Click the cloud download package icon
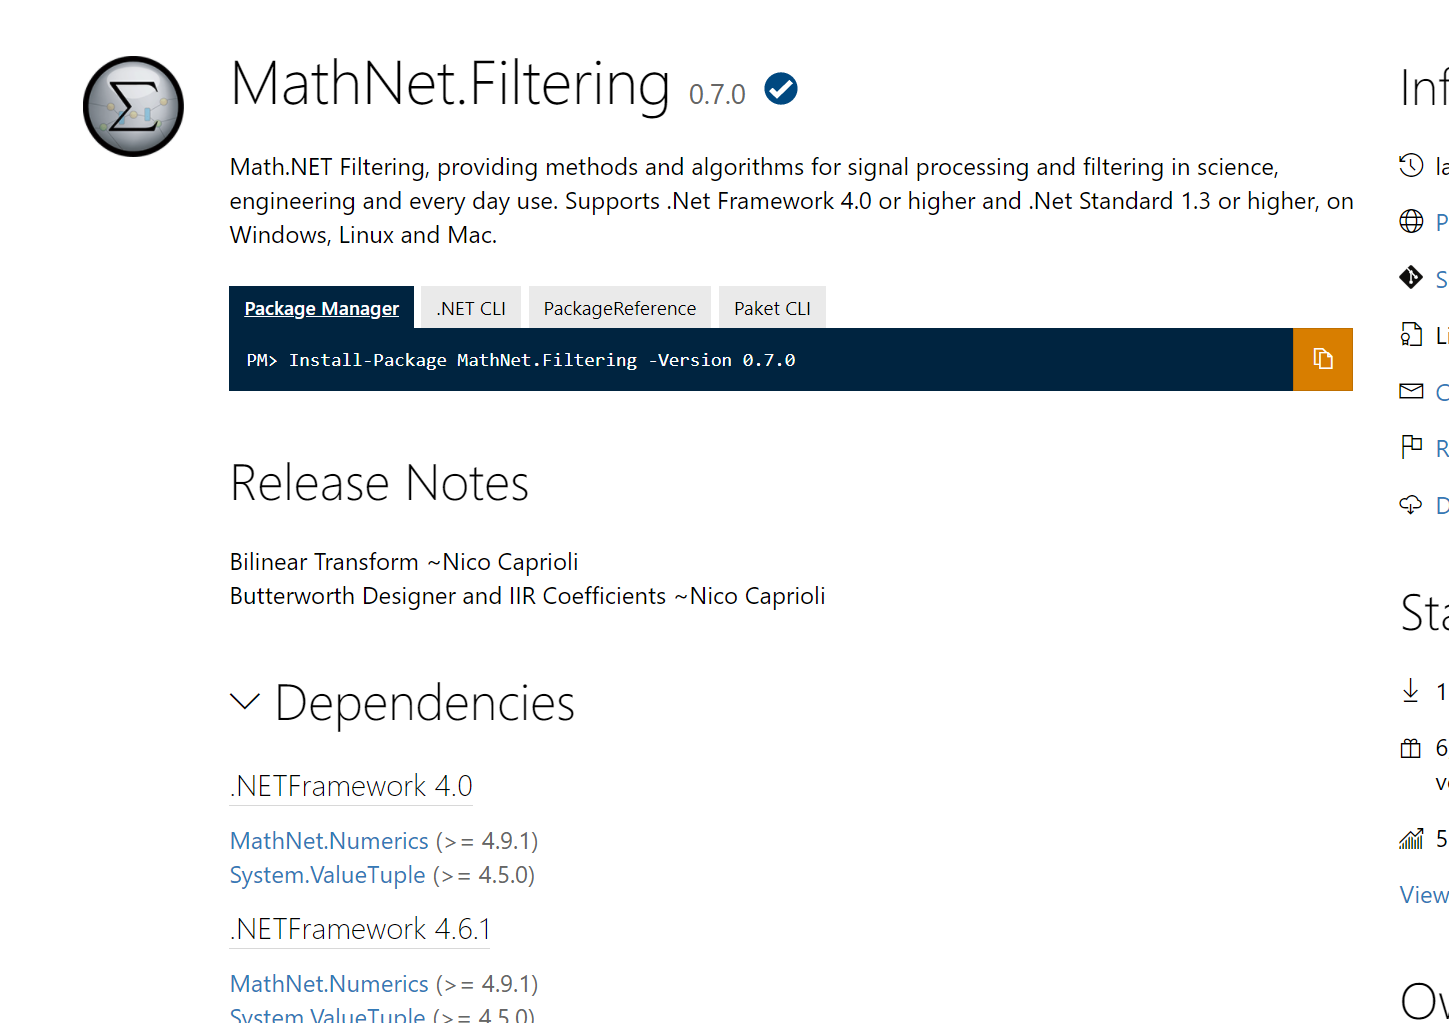 point(1411,504)
